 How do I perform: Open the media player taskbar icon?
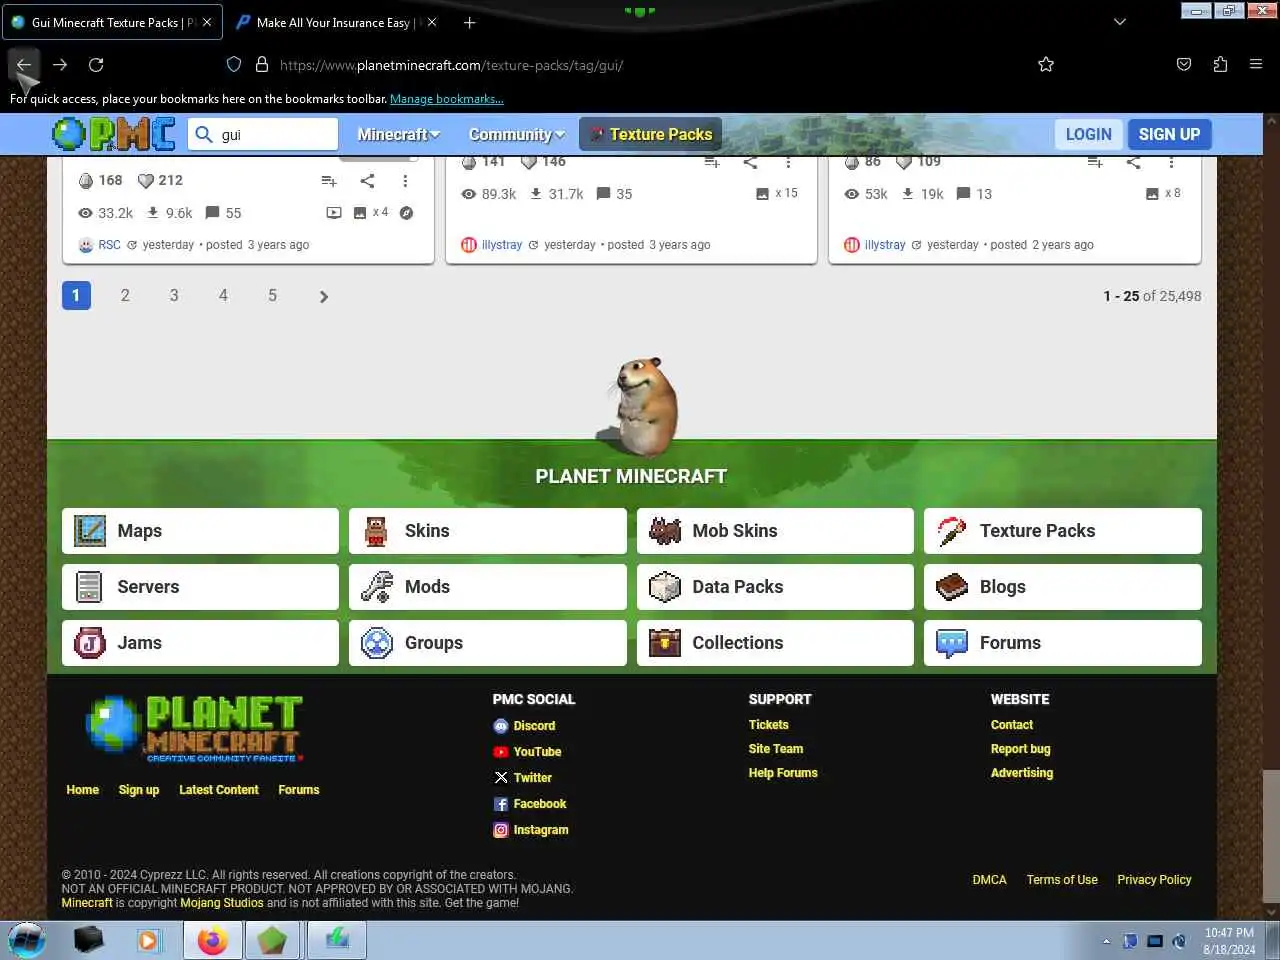[148, 941]
